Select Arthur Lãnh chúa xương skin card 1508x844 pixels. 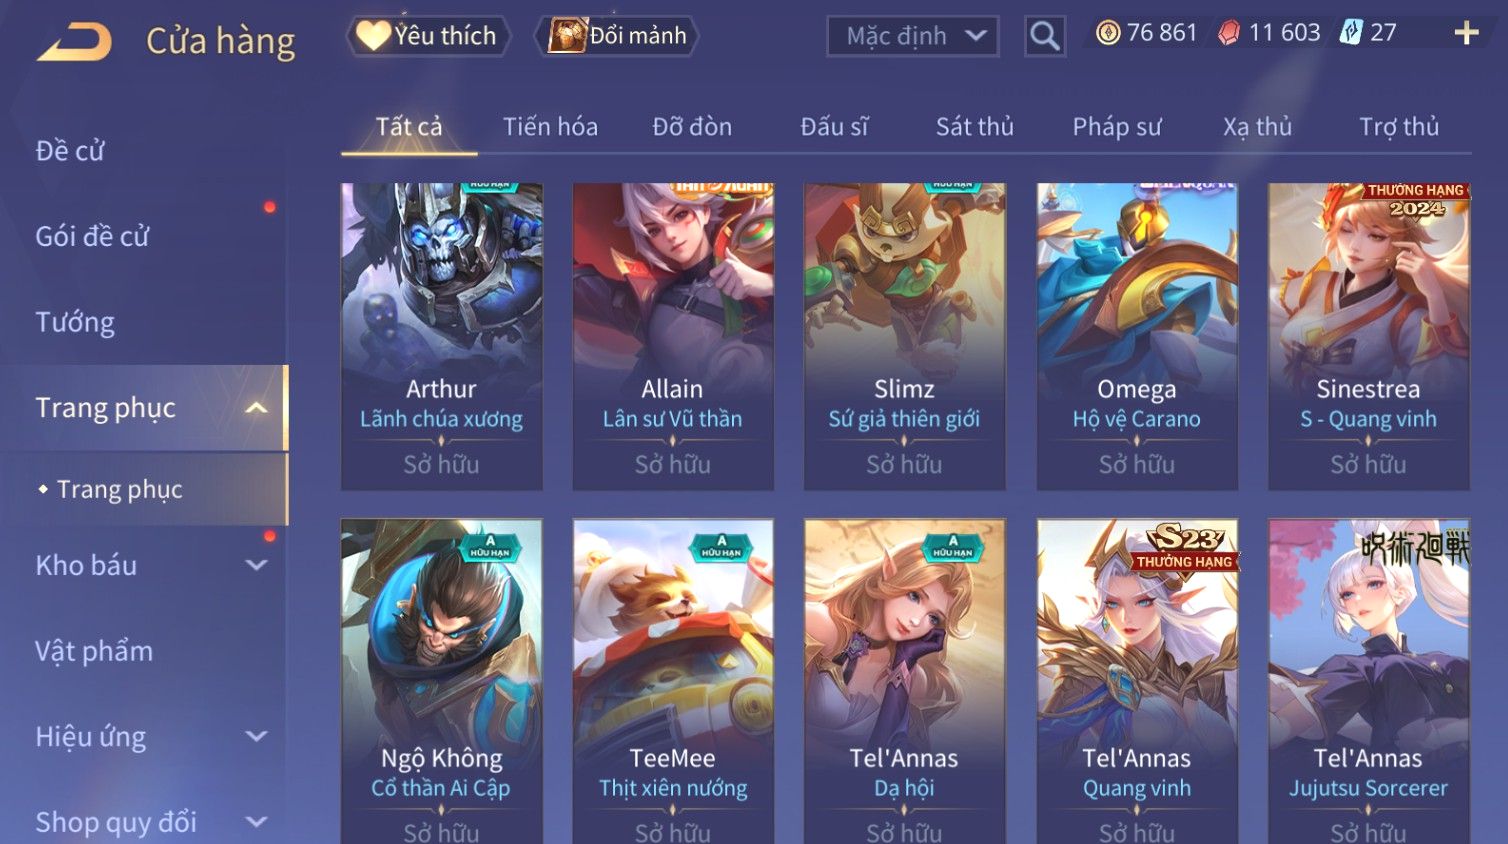click(x=442, y=336)
